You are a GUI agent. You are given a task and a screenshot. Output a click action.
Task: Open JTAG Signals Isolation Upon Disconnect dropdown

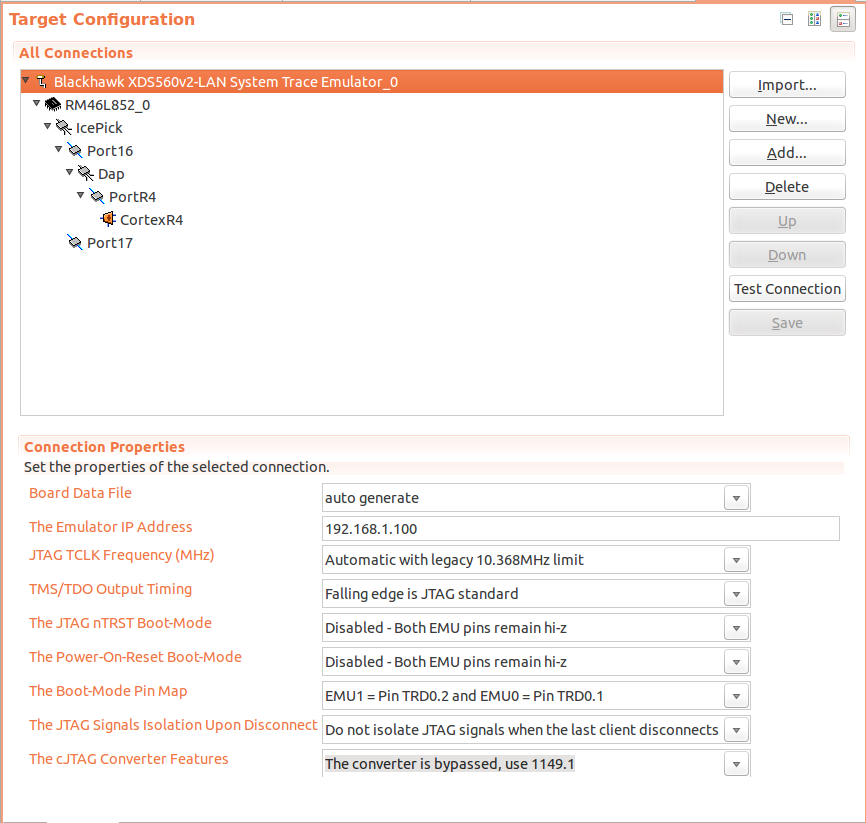[736, 730]
